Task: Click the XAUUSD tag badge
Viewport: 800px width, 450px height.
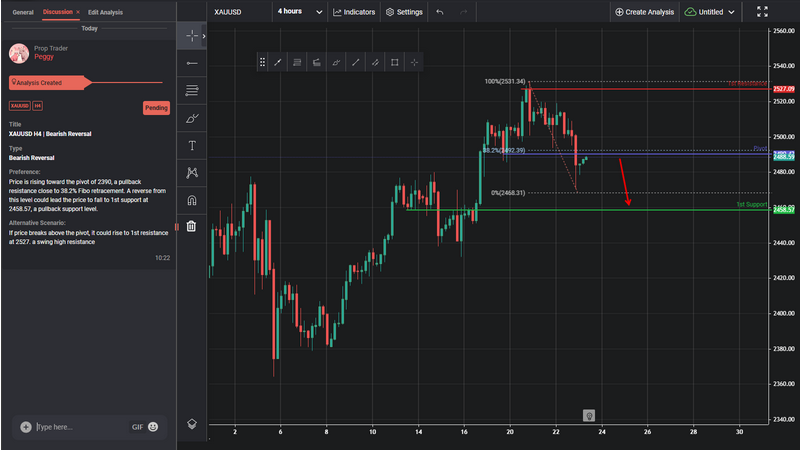Action: [x=20, y=106]
